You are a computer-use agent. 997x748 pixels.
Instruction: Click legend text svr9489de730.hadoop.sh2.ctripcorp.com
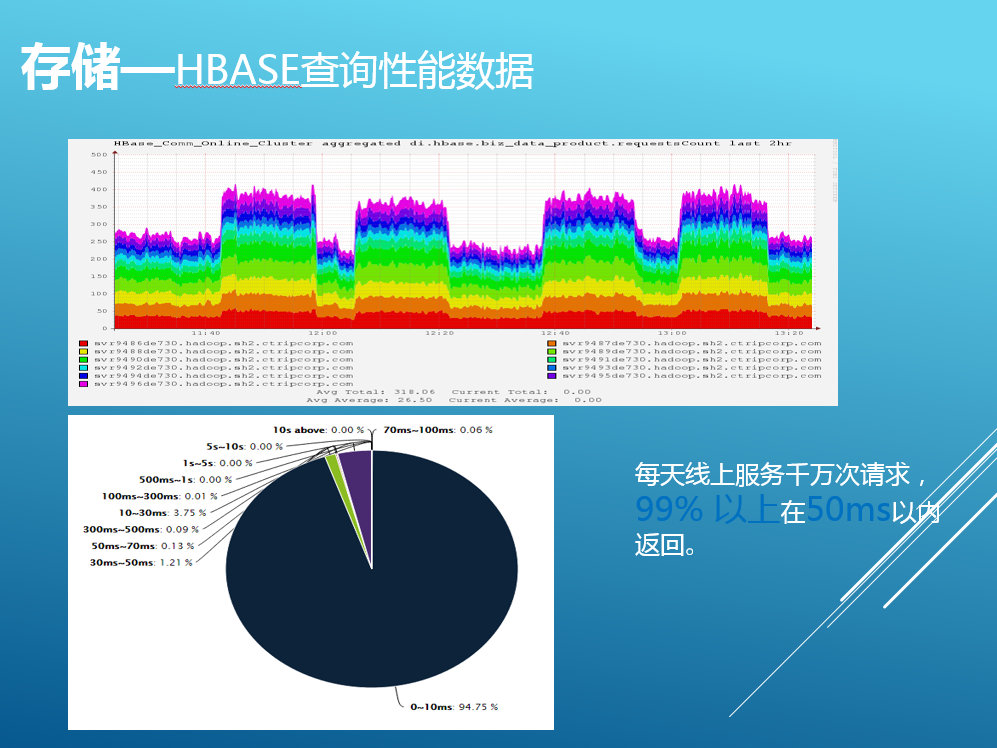coord(692,352)
